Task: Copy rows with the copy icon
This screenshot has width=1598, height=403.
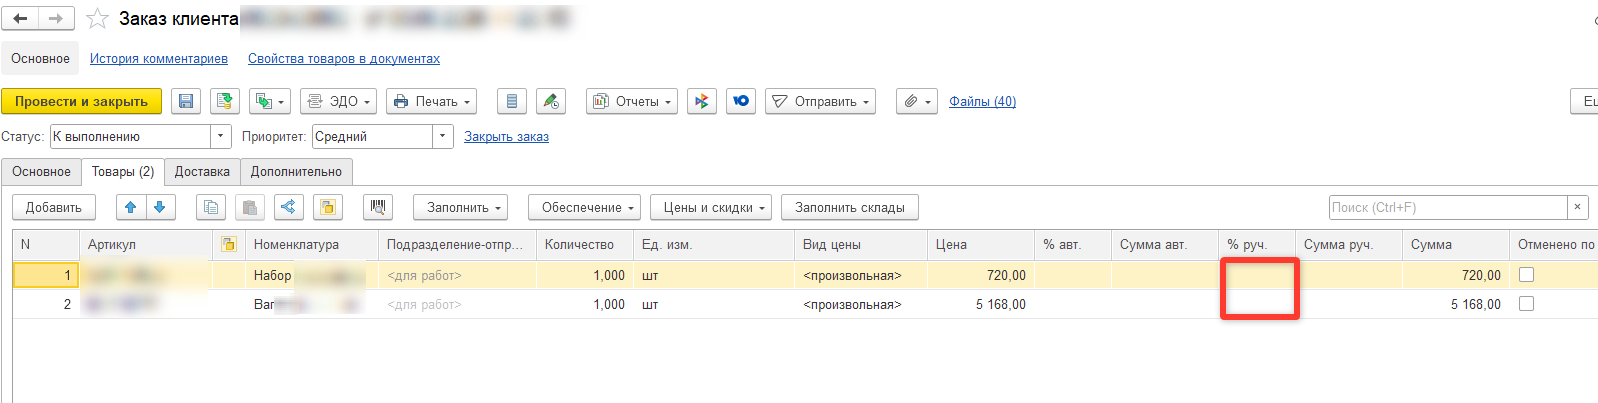Action: tap(211, 207)
